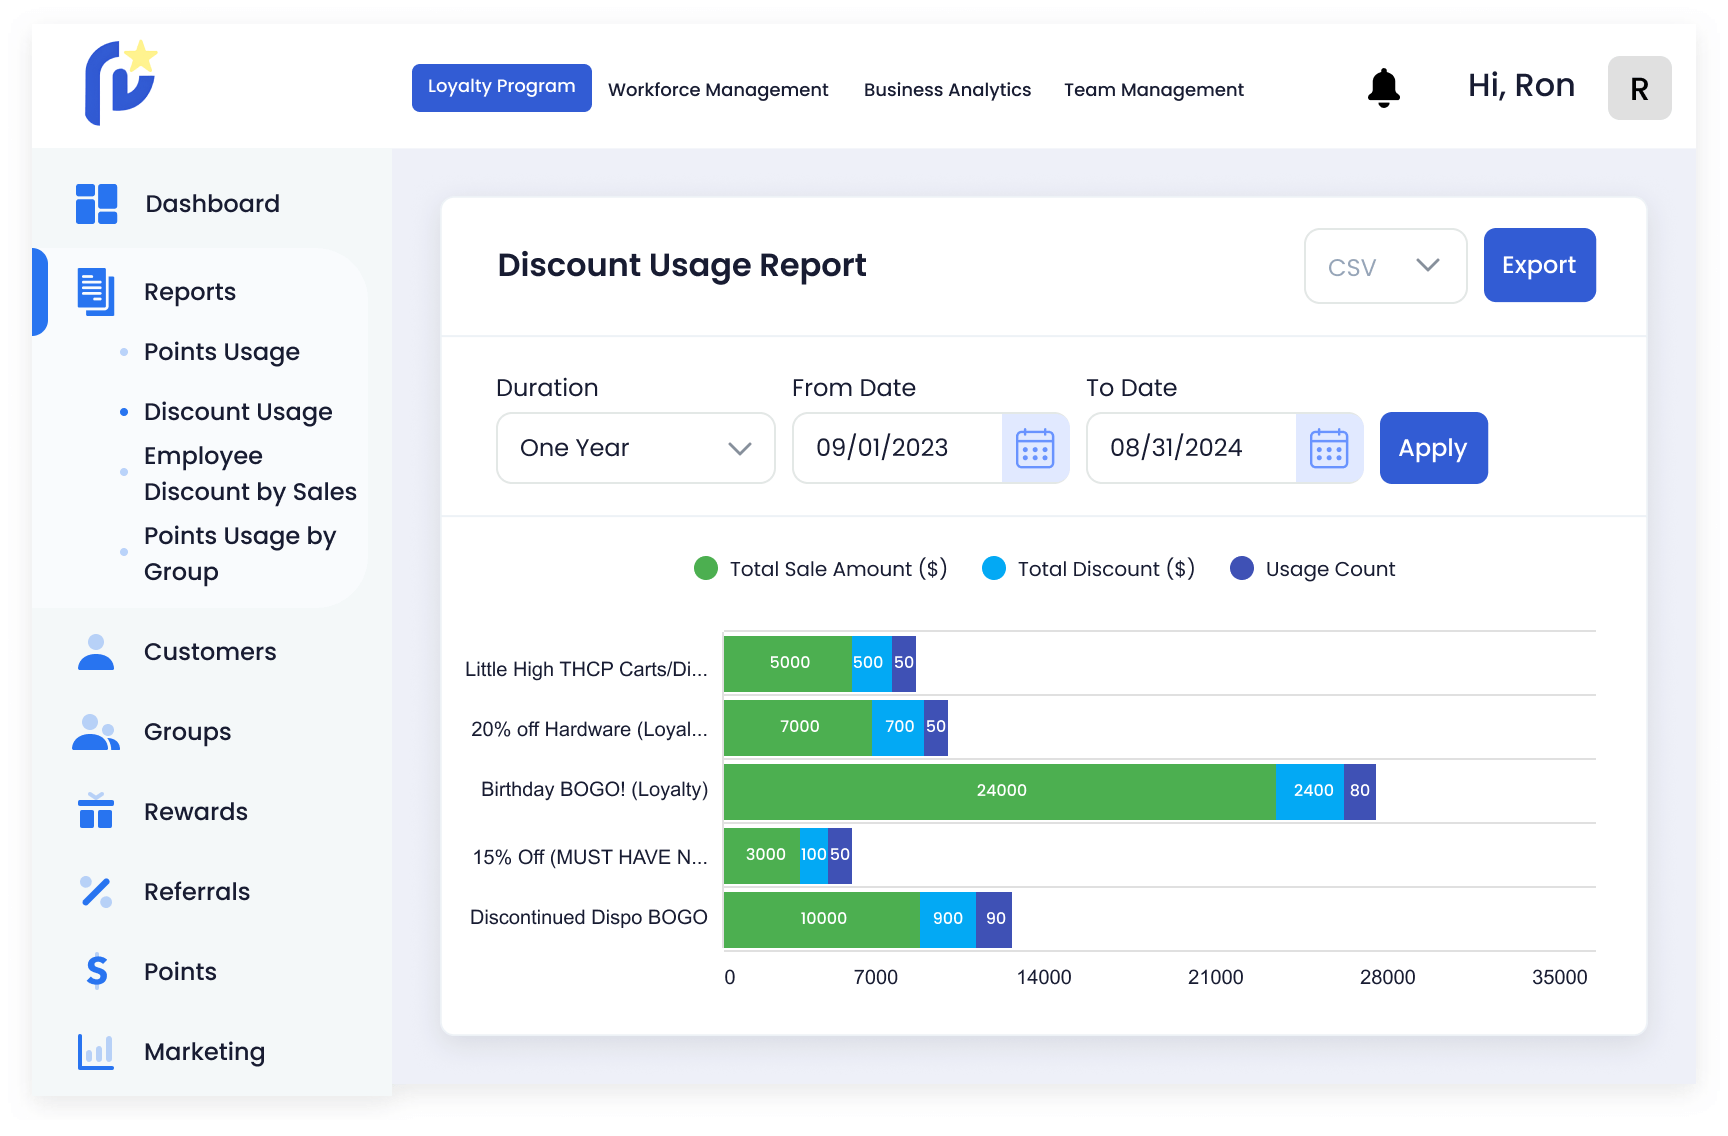The image size is (1728, 1136).
Task: Toggle Usage Count legend swatch
Action: (x=1242, y=568)
